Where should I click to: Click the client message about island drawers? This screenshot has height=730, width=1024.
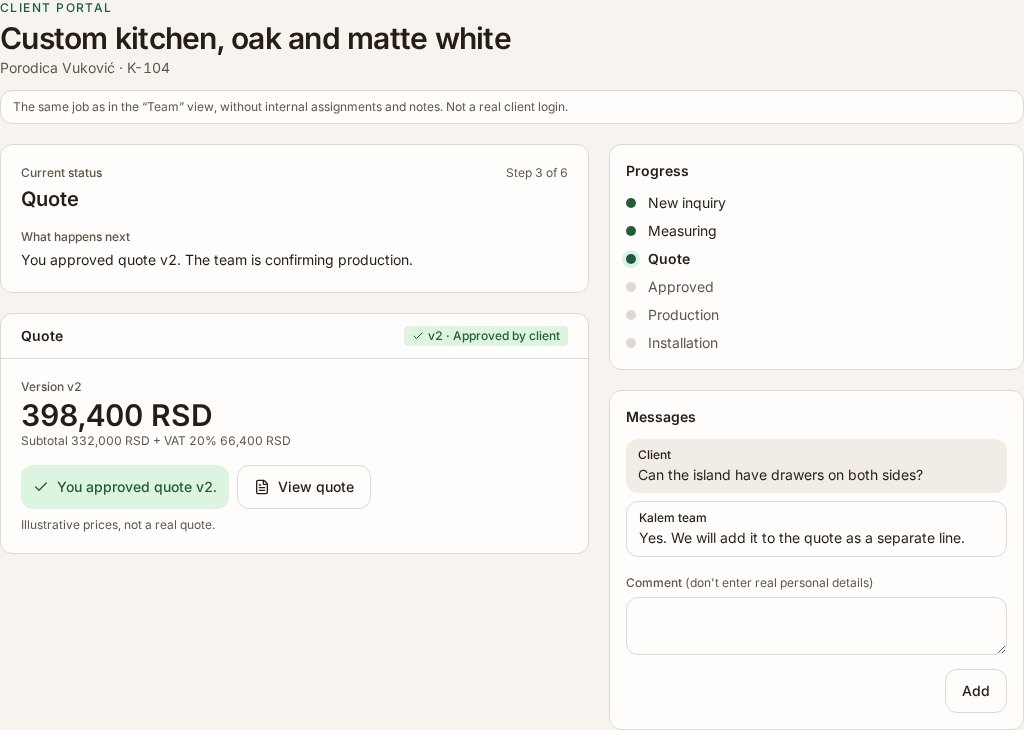coord(816,466)
